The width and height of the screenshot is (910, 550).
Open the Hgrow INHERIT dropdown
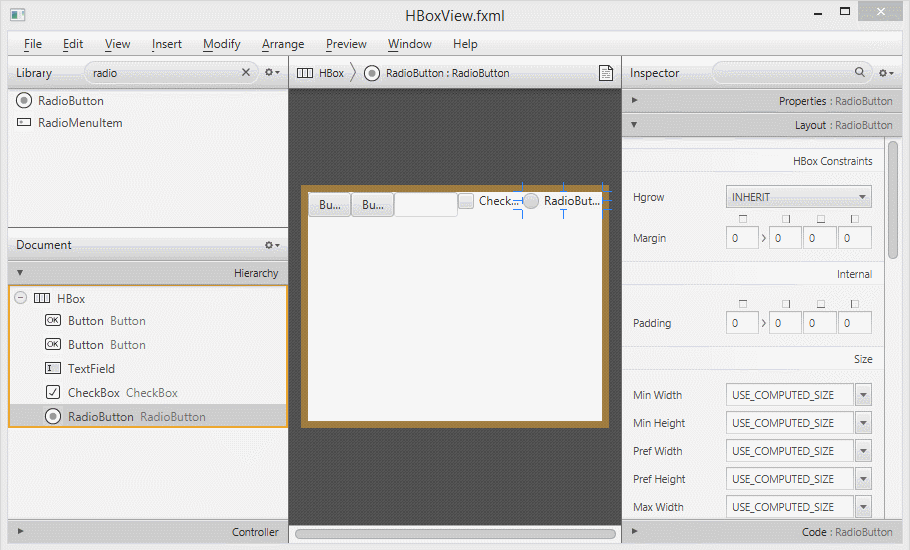tap(799, 197)
